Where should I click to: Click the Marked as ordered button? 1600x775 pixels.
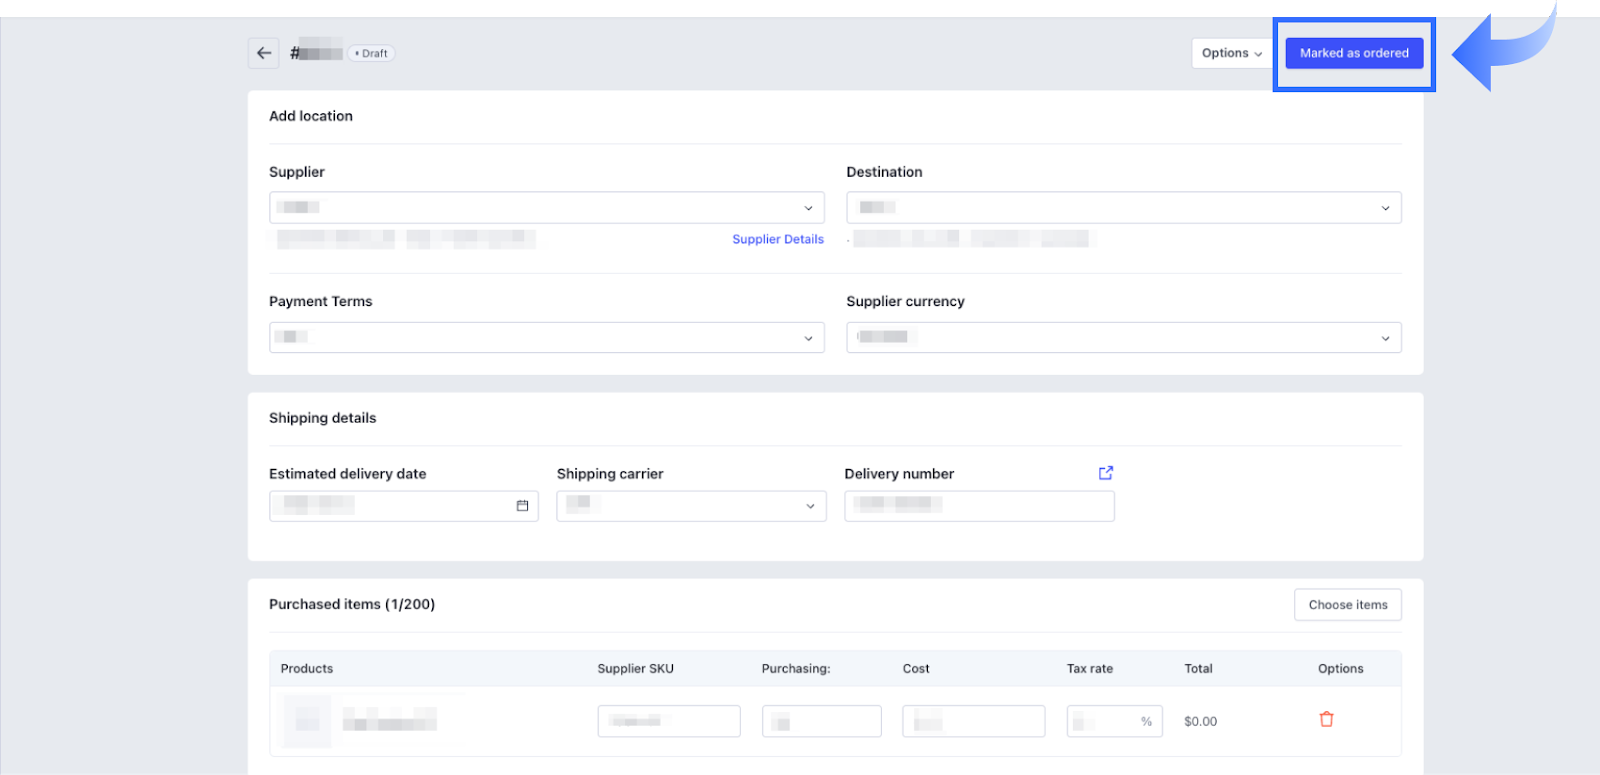tap(1354, 53)
